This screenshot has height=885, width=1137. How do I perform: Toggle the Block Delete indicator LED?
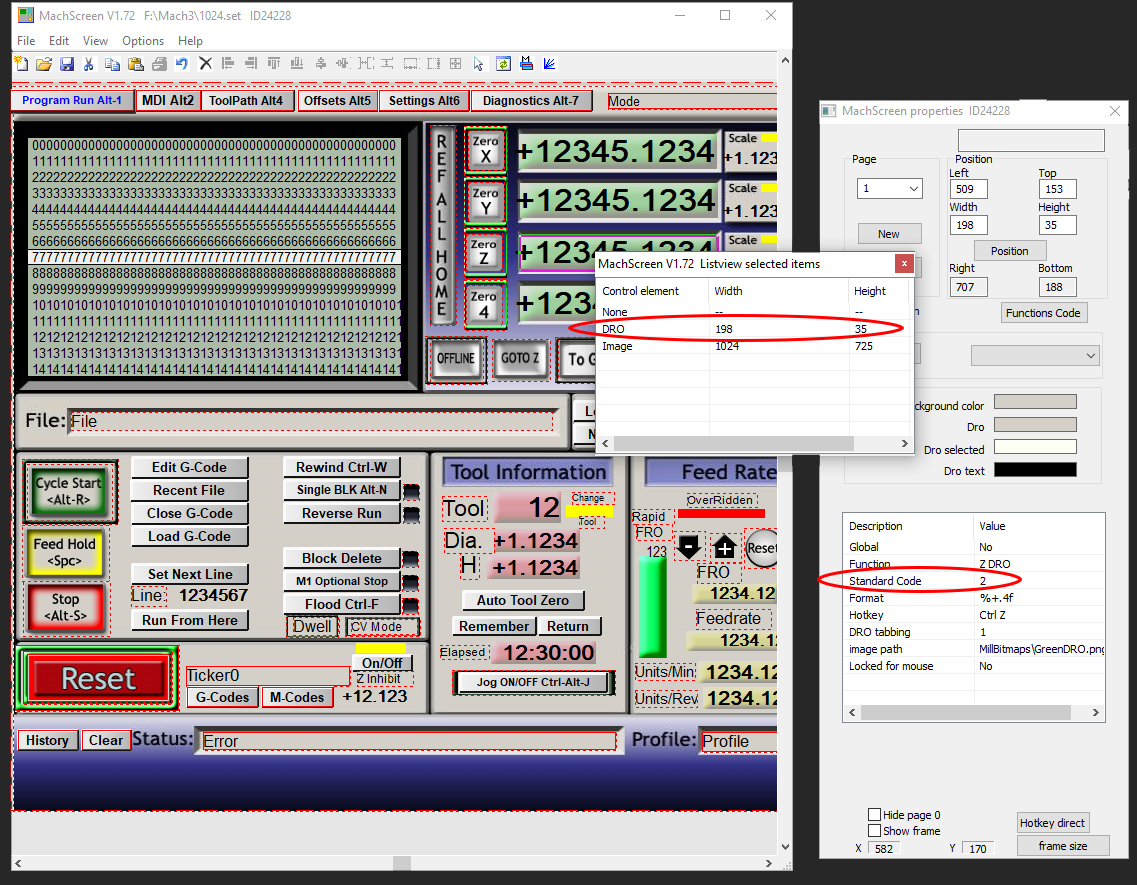[410, 559]
